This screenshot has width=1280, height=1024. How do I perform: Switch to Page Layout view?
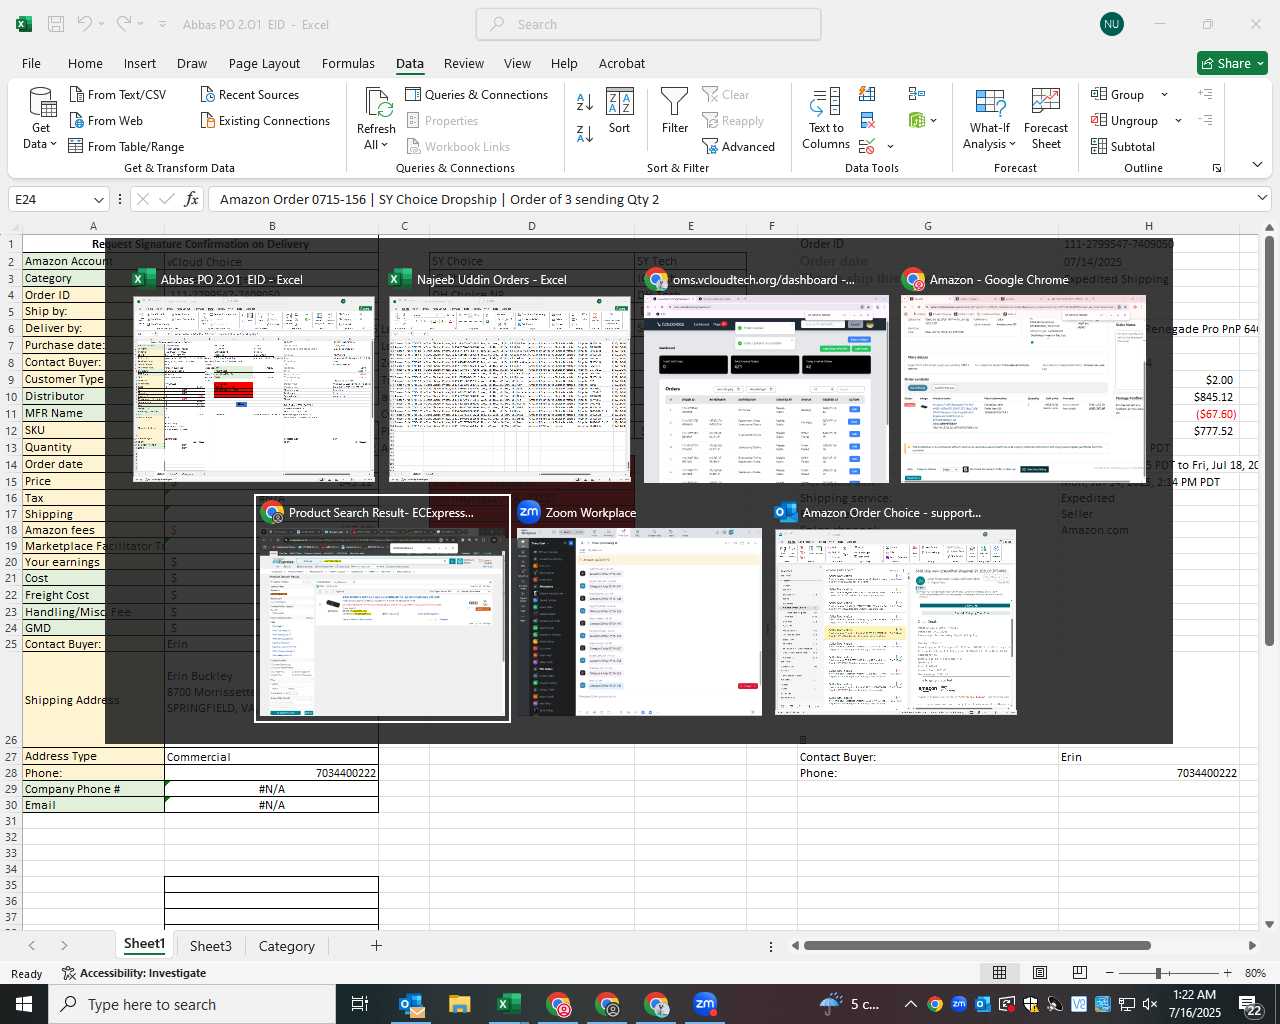(x=1040, y=973)
